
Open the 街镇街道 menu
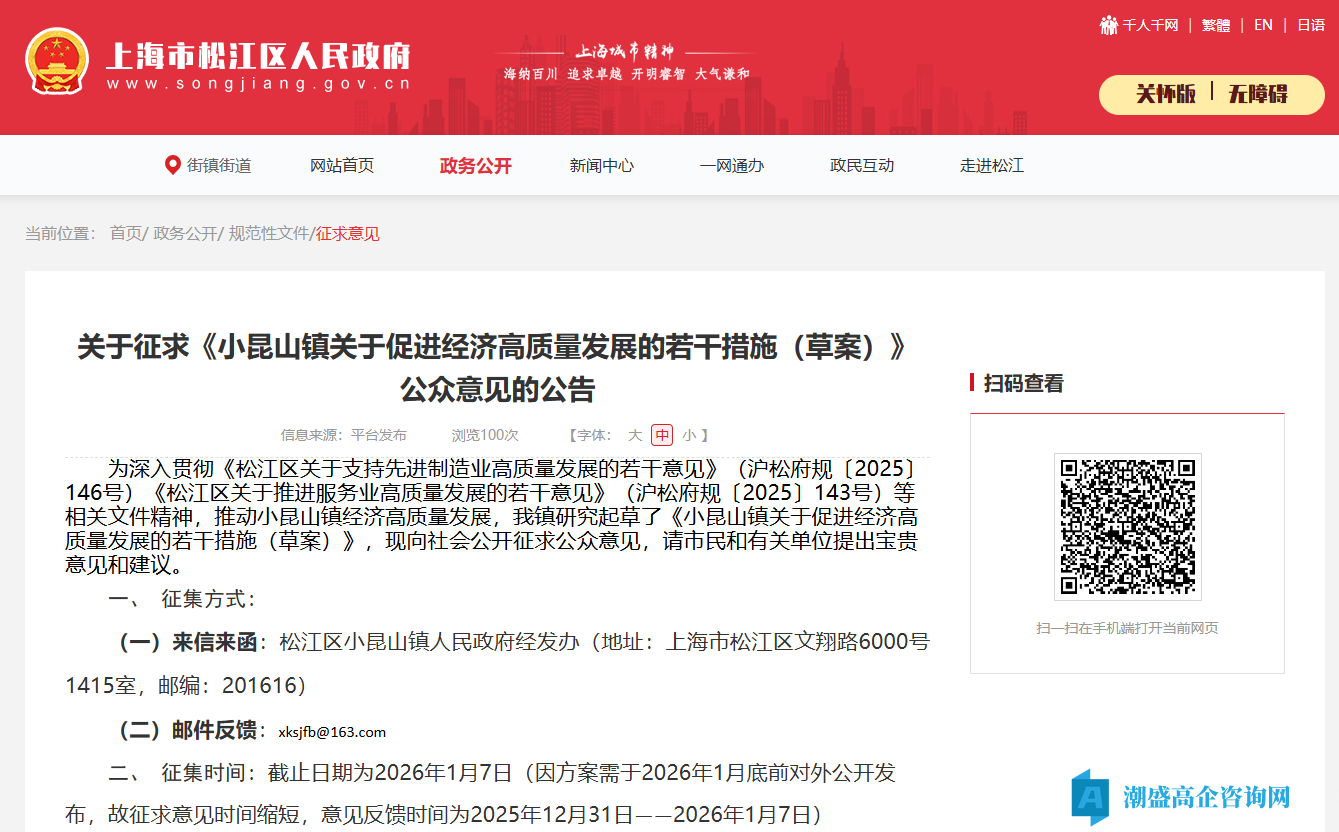click(219, 165)
